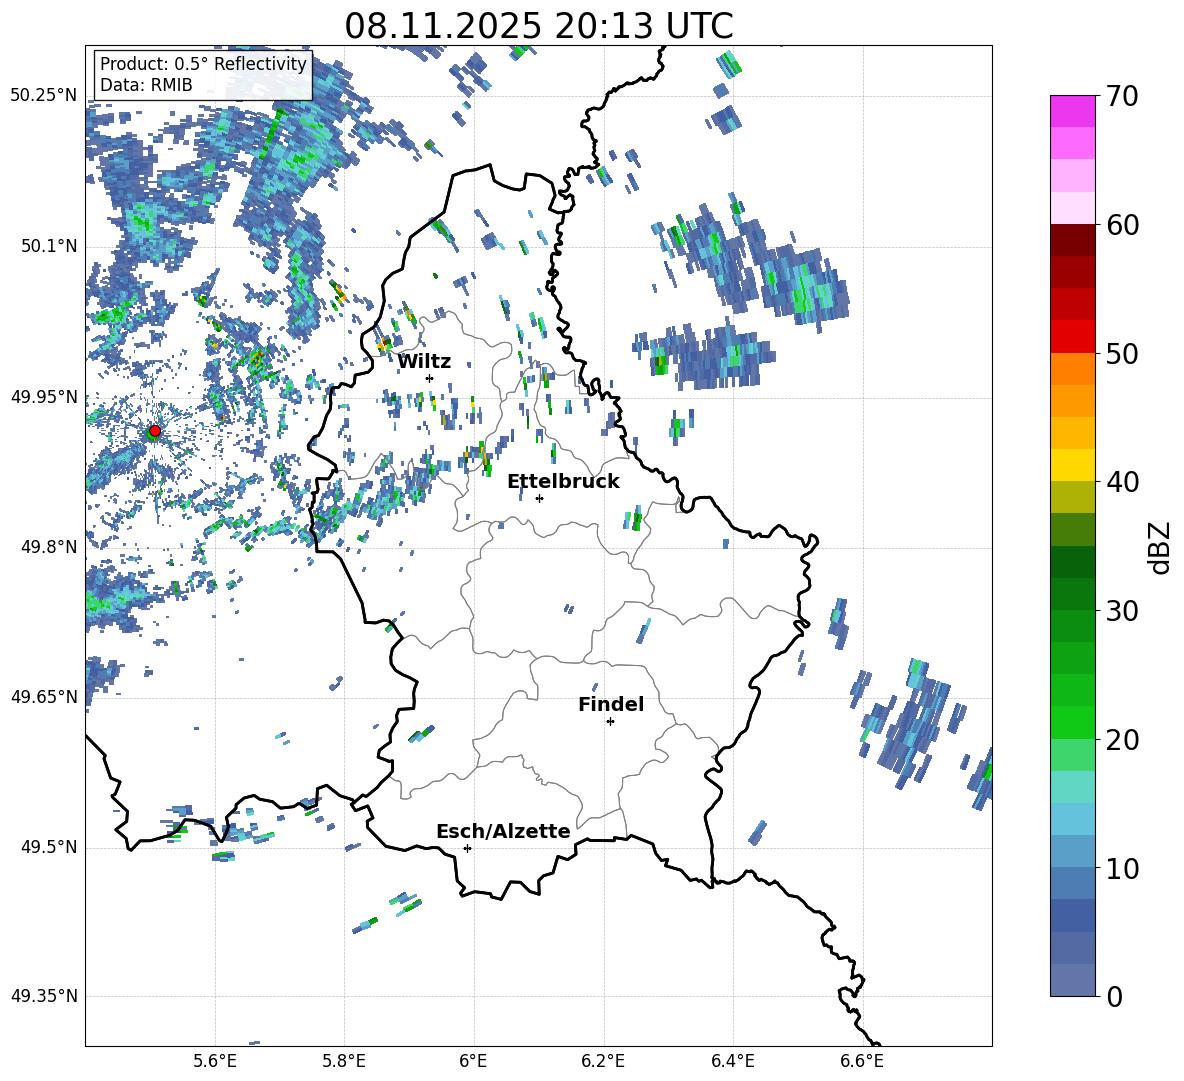The width and height of the screenshot is (1184, 1081).
Task: Click the 30 colorbar tick label
Action: click(1122, 611)
